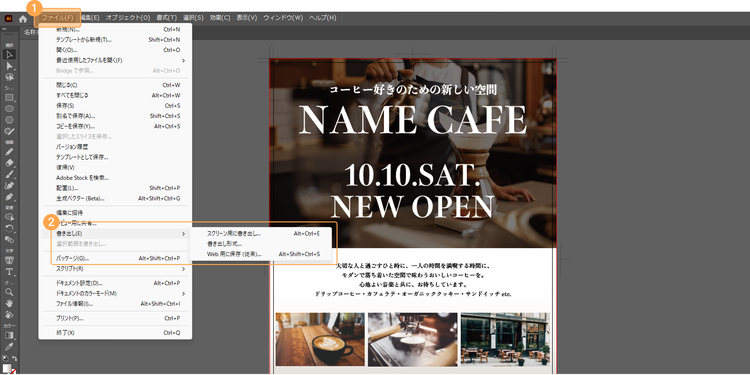Open the 書式(T) menu

point(166,18)
